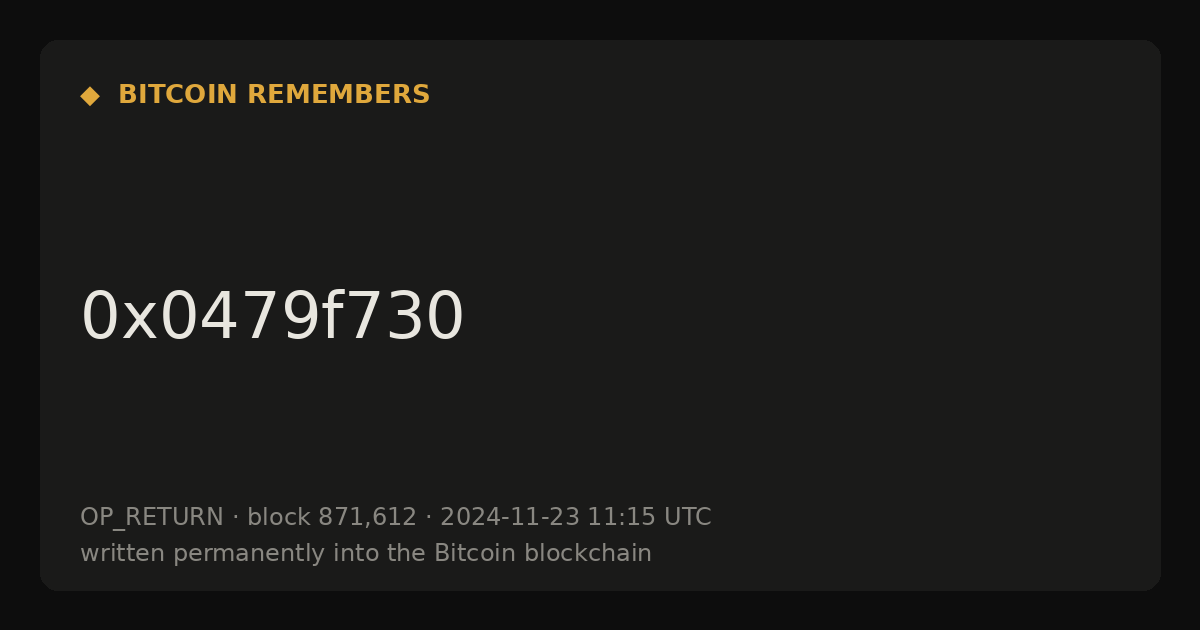
Task: Click the separator dot after block number
Action: (x=428, y=518)
